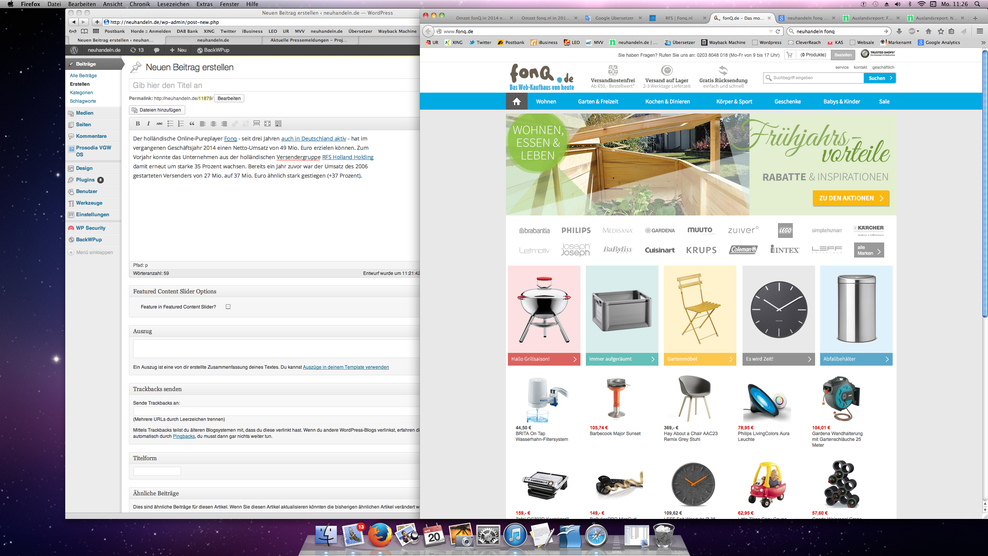Image resolution: width=988 pixels, height=556 pixels.
Task: Open Schlagworte link in WordPress sidebar
Action: coord(83,101)
